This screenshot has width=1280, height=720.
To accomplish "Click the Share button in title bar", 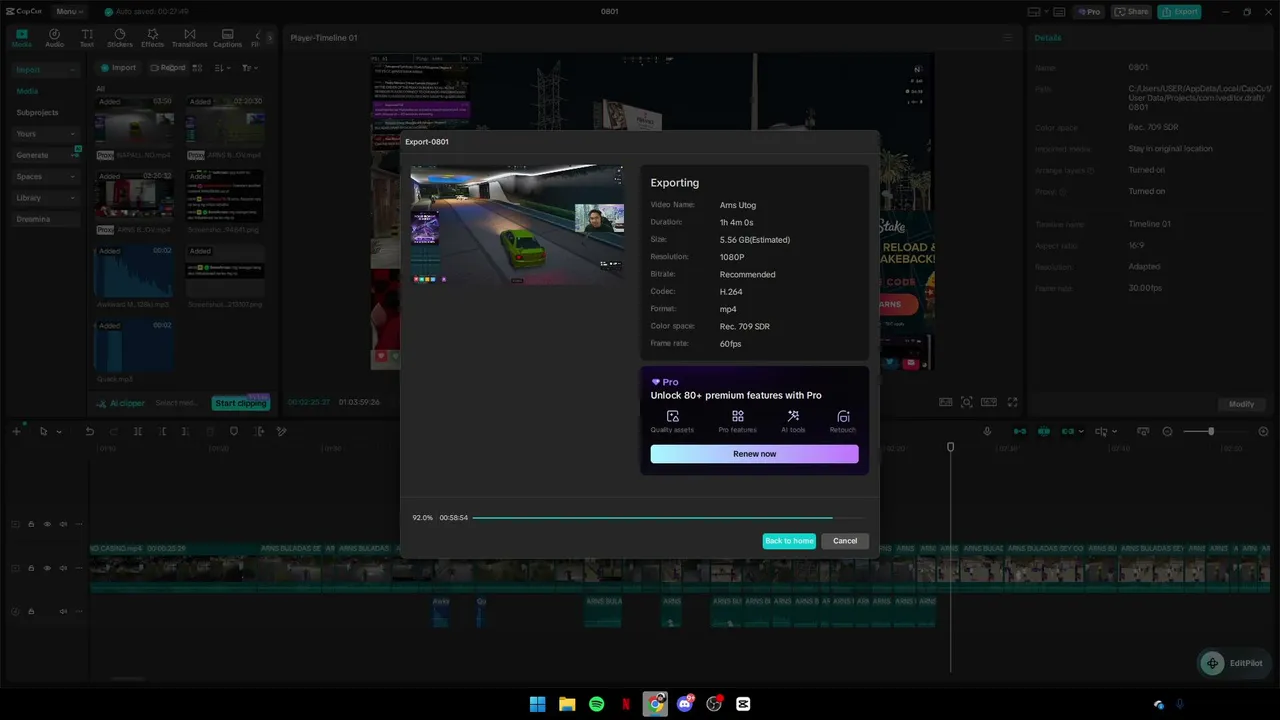I will click(1133, 12).
